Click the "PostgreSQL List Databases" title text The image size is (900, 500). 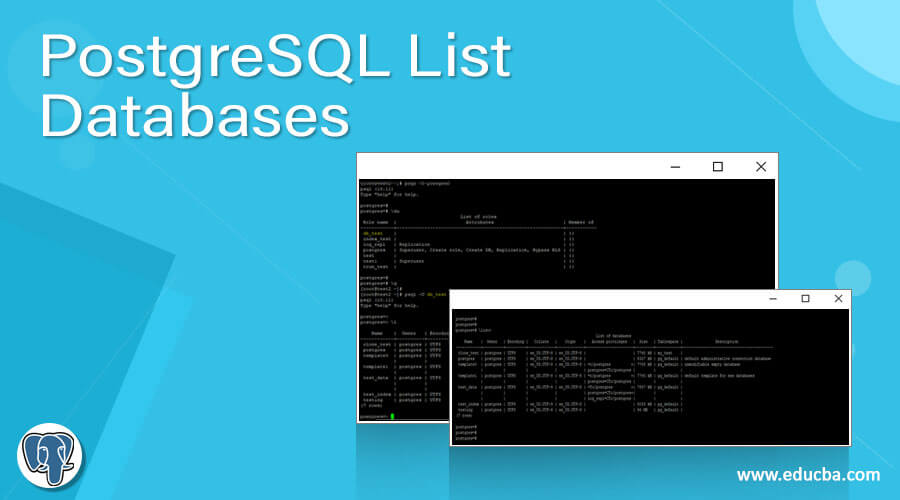click(x=274, y=85)
